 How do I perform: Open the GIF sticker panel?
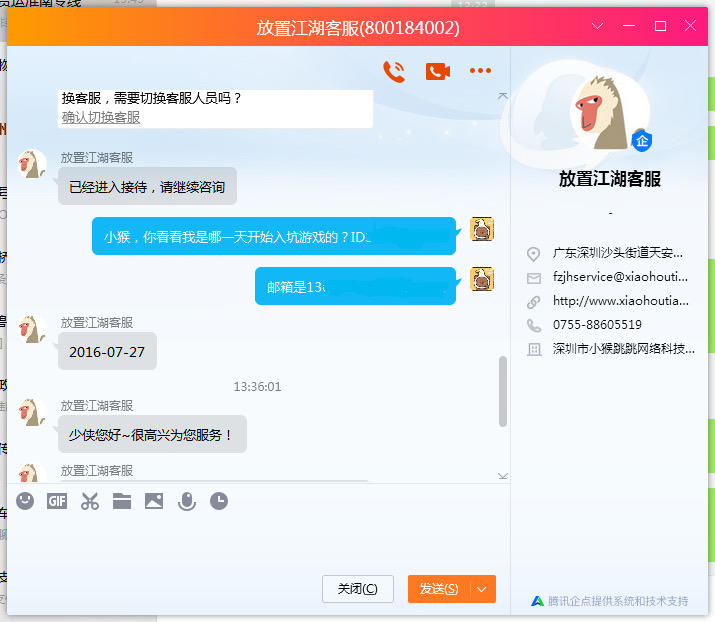(57, 502)
